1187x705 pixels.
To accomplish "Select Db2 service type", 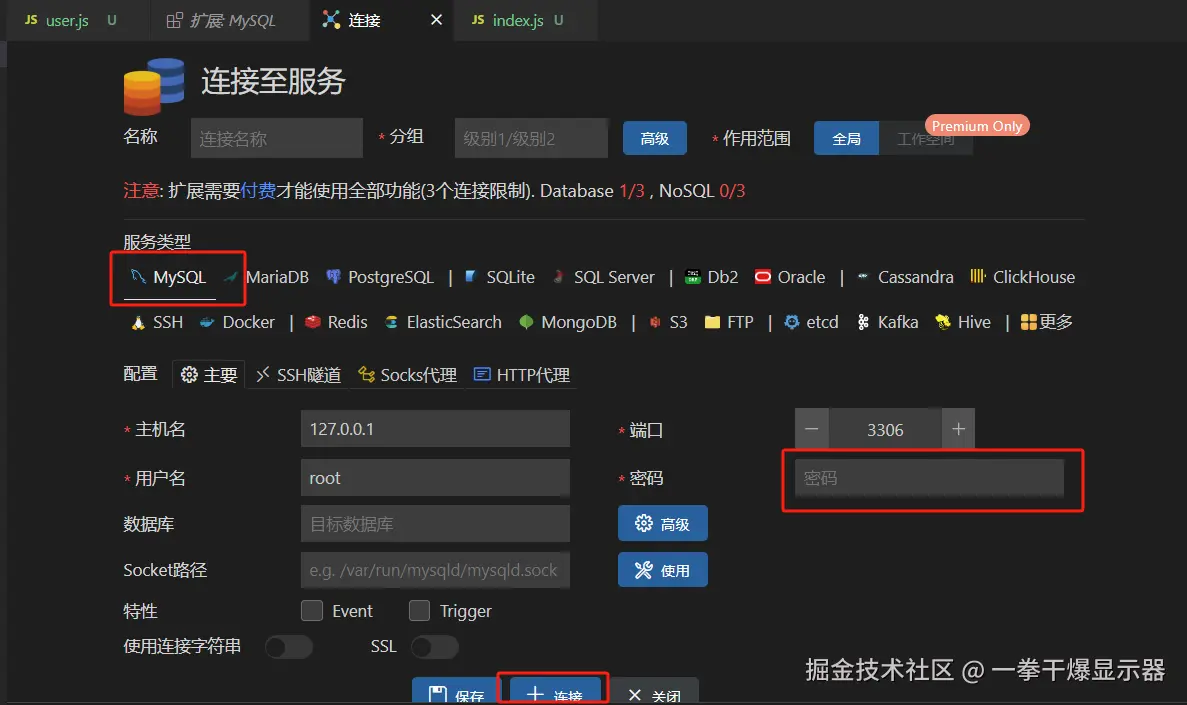I will click(712, 277).
